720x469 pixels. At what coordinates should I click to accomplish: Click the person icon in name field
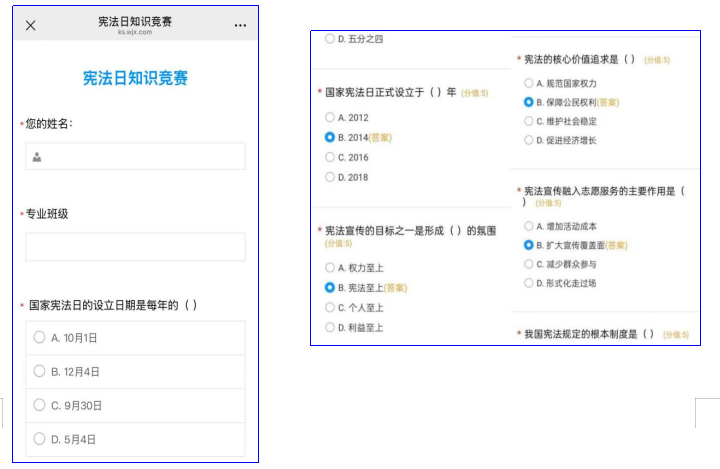point(37,157)
